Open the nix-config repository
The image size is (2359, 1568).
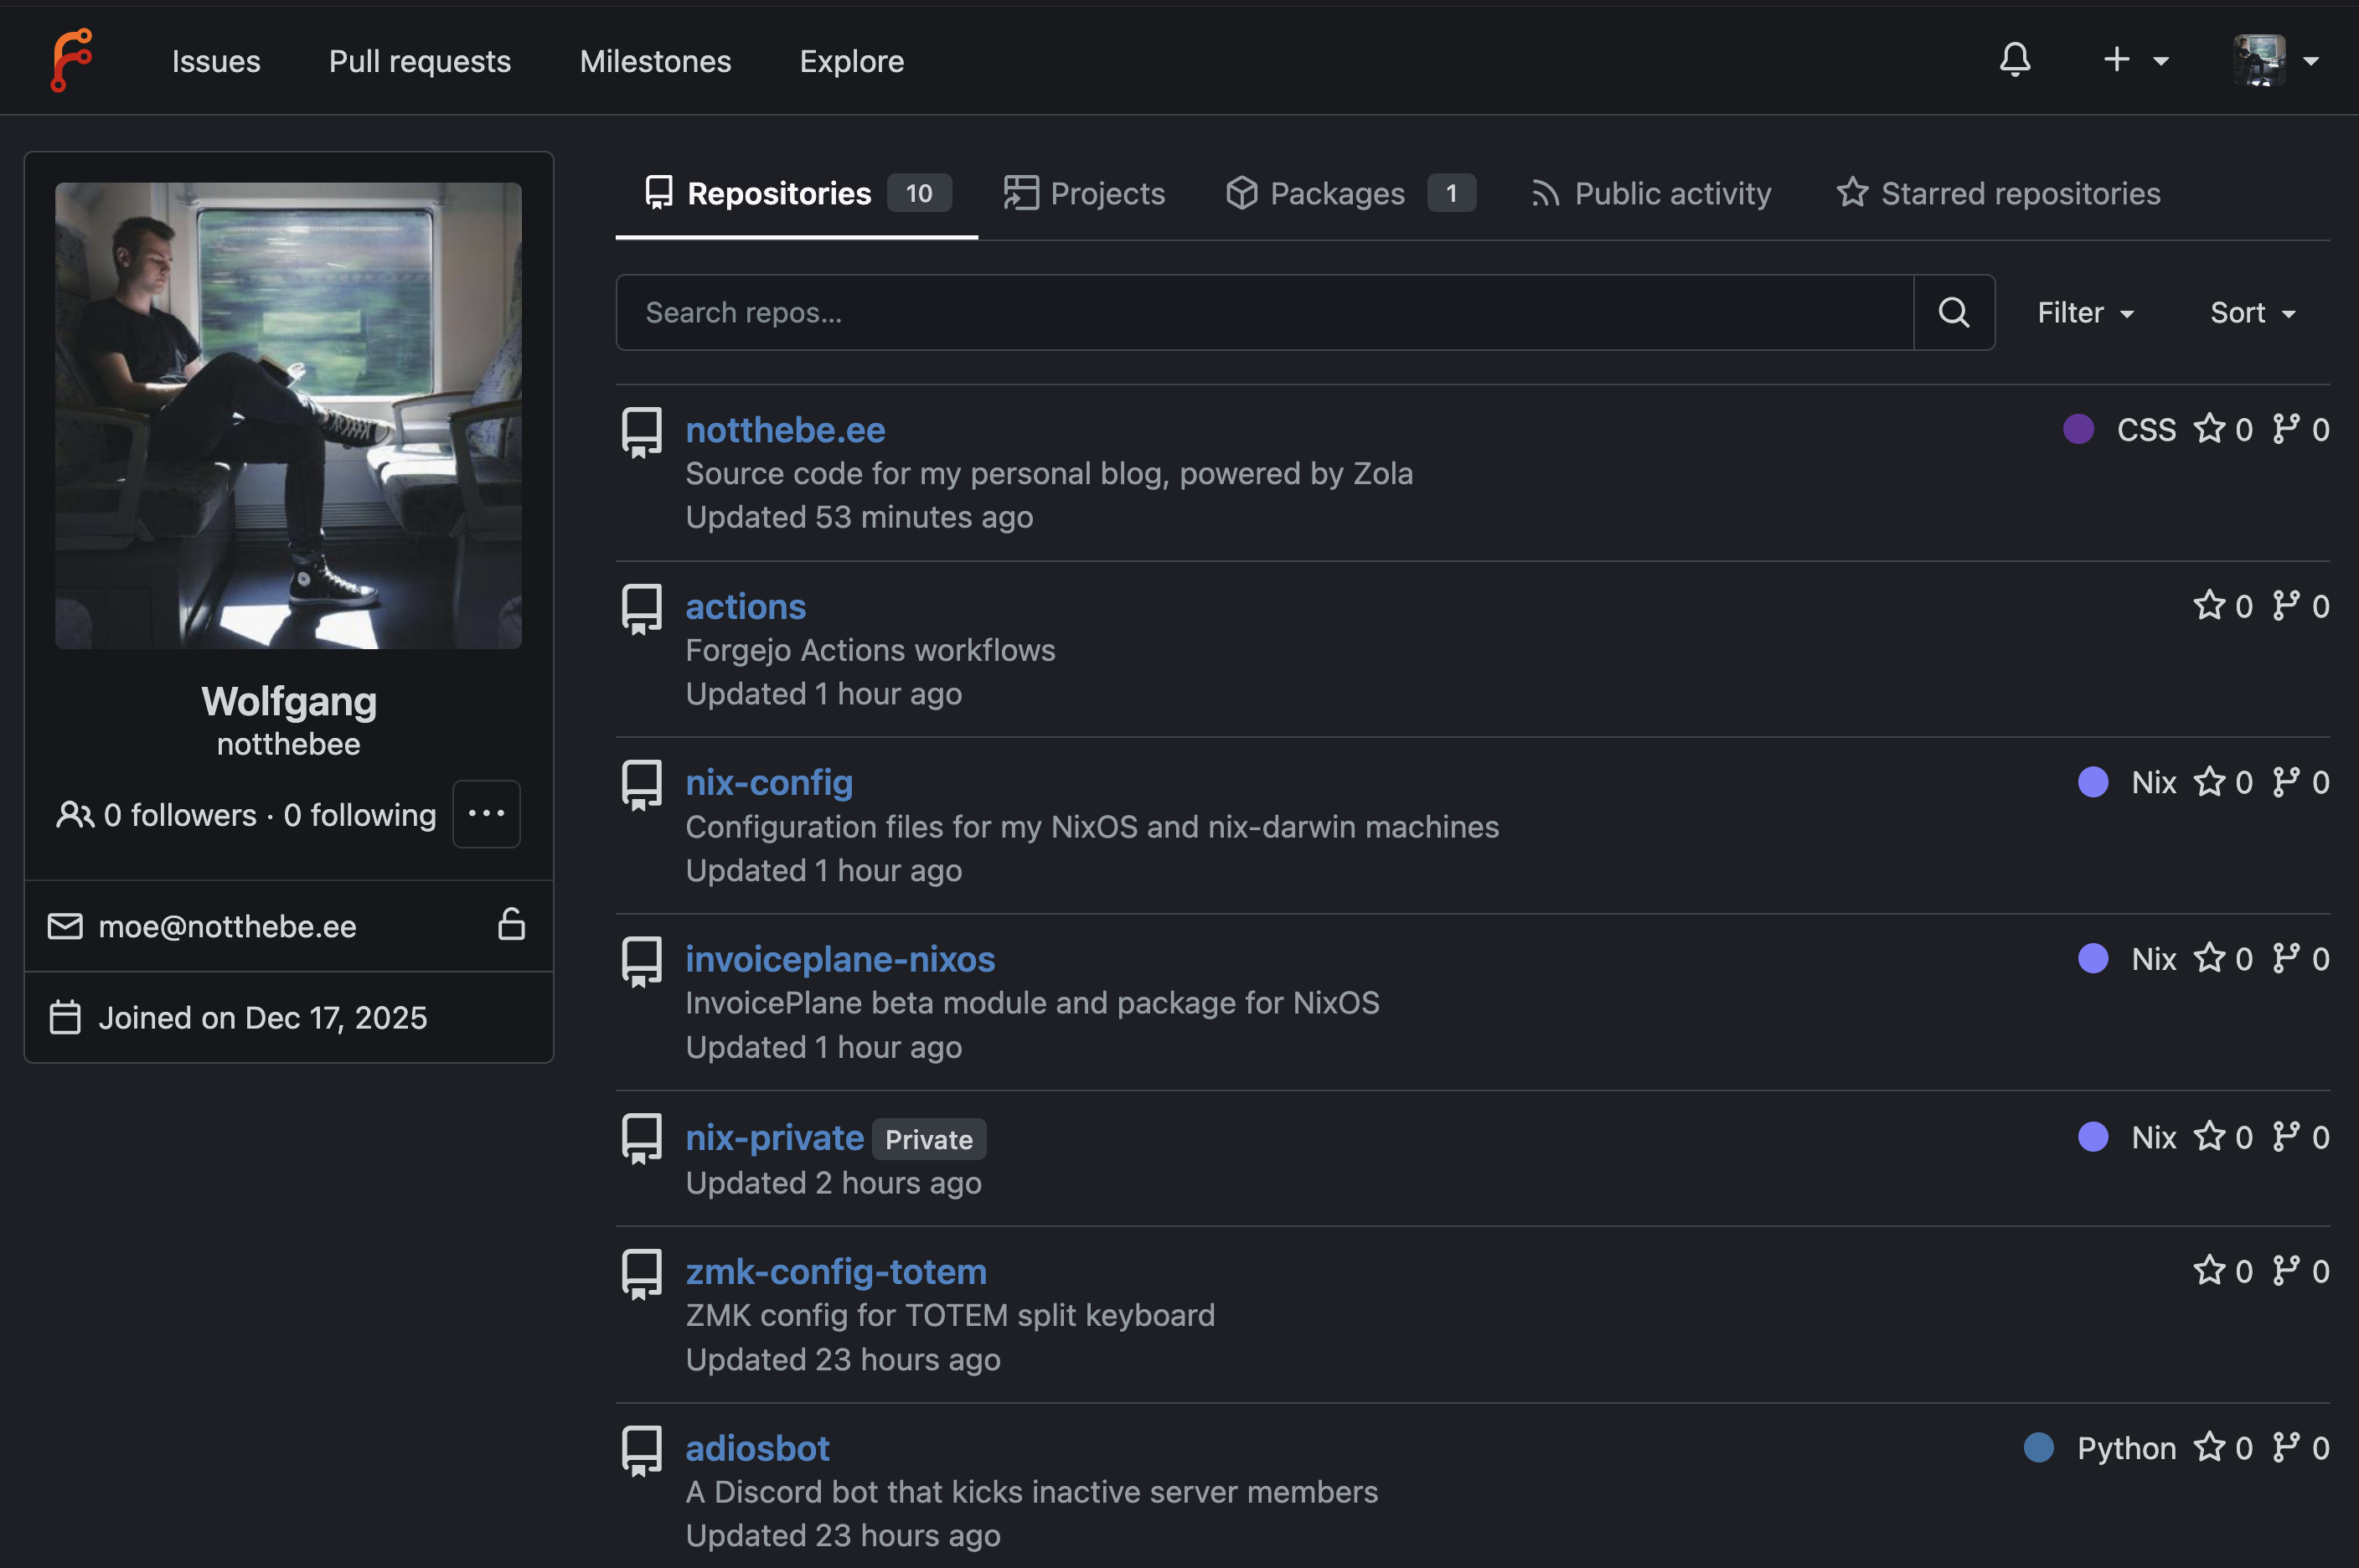point(768,783)
